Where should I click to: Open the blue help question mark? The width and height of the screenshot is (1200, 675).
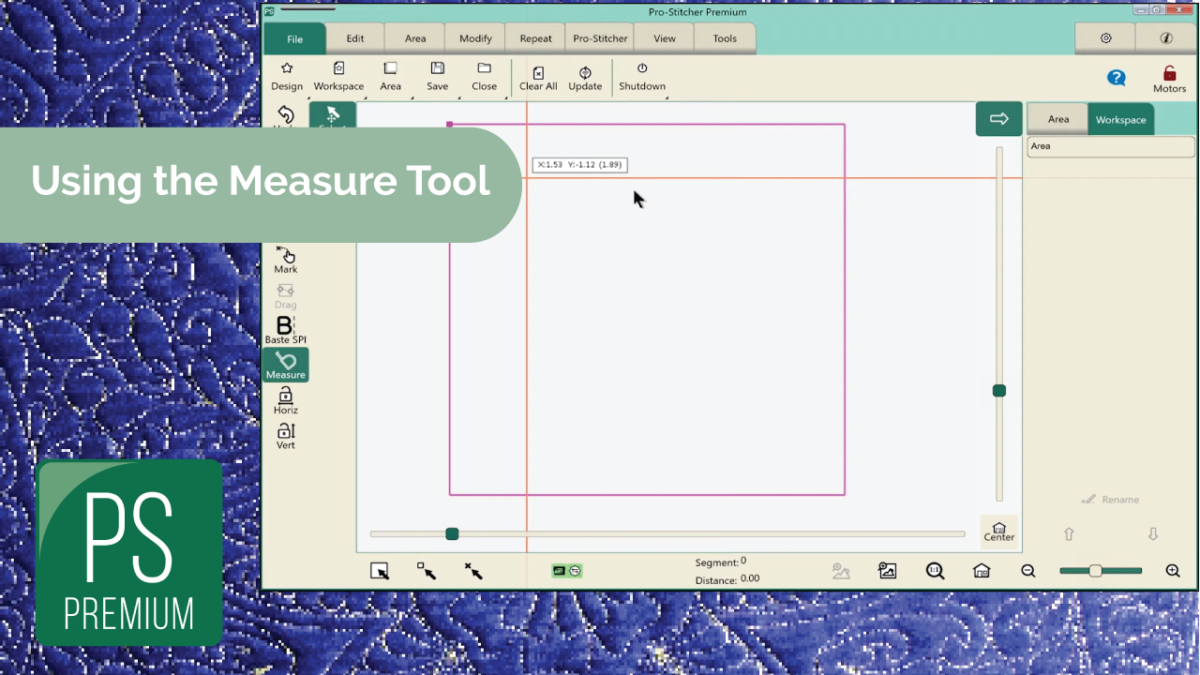click(x=1116, y=78)
